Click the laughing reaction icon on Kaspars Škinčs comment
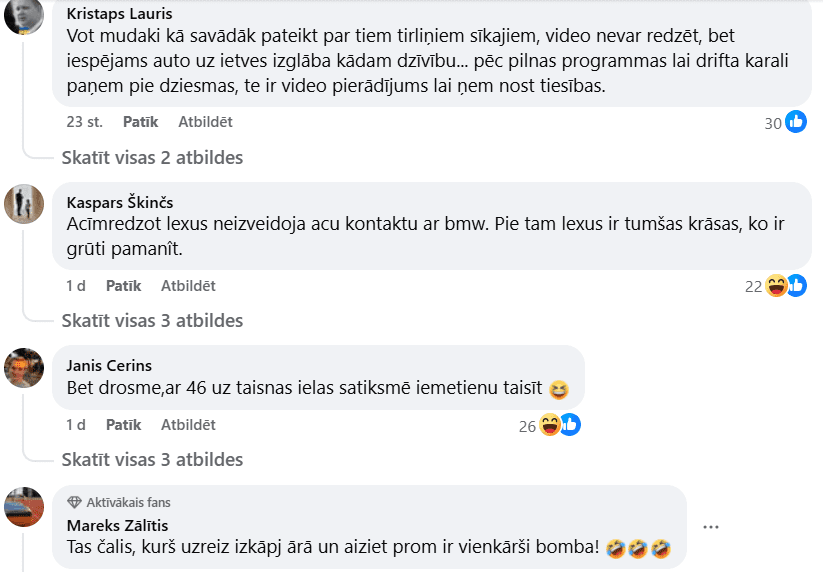This screenshot has height=572, width=823. pyautogui.click(x=776, y=286)
